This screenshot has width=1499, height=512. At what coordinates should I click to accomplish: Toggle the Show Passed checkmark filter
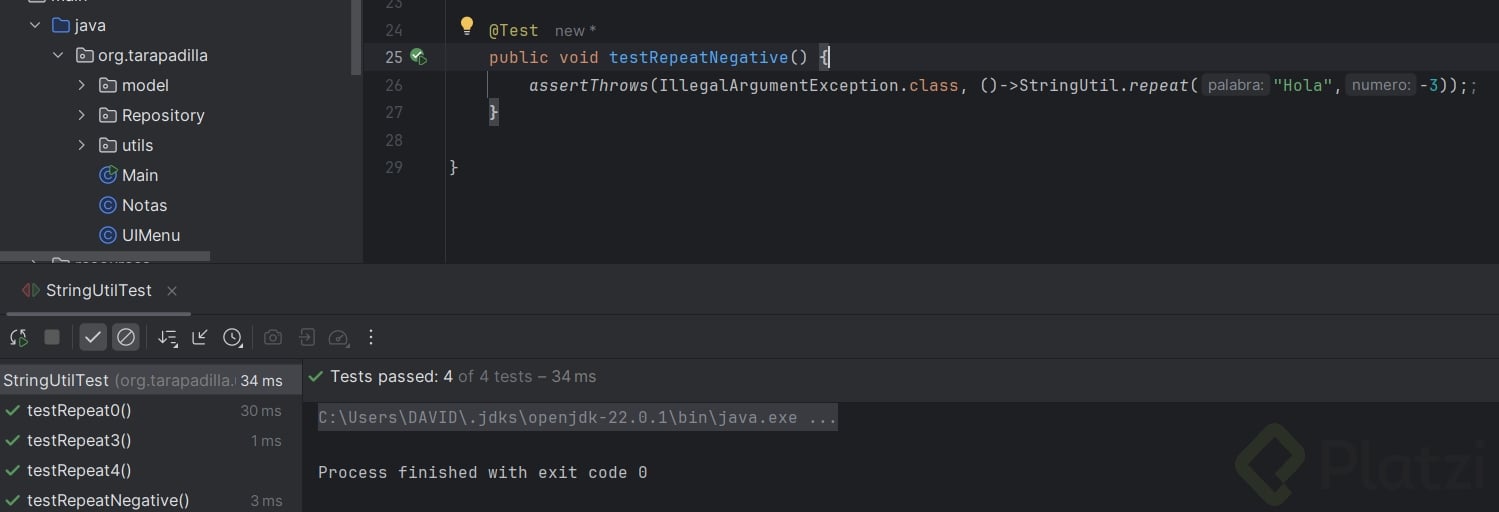tap(93, 338)
